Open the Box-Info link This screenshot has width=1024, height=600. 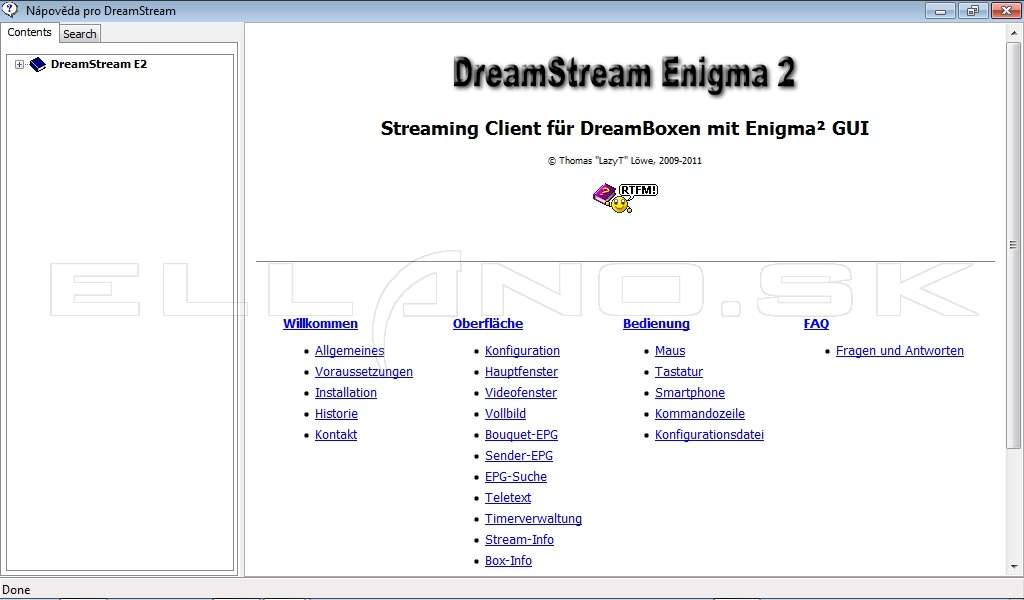click(x=508, y=560)
